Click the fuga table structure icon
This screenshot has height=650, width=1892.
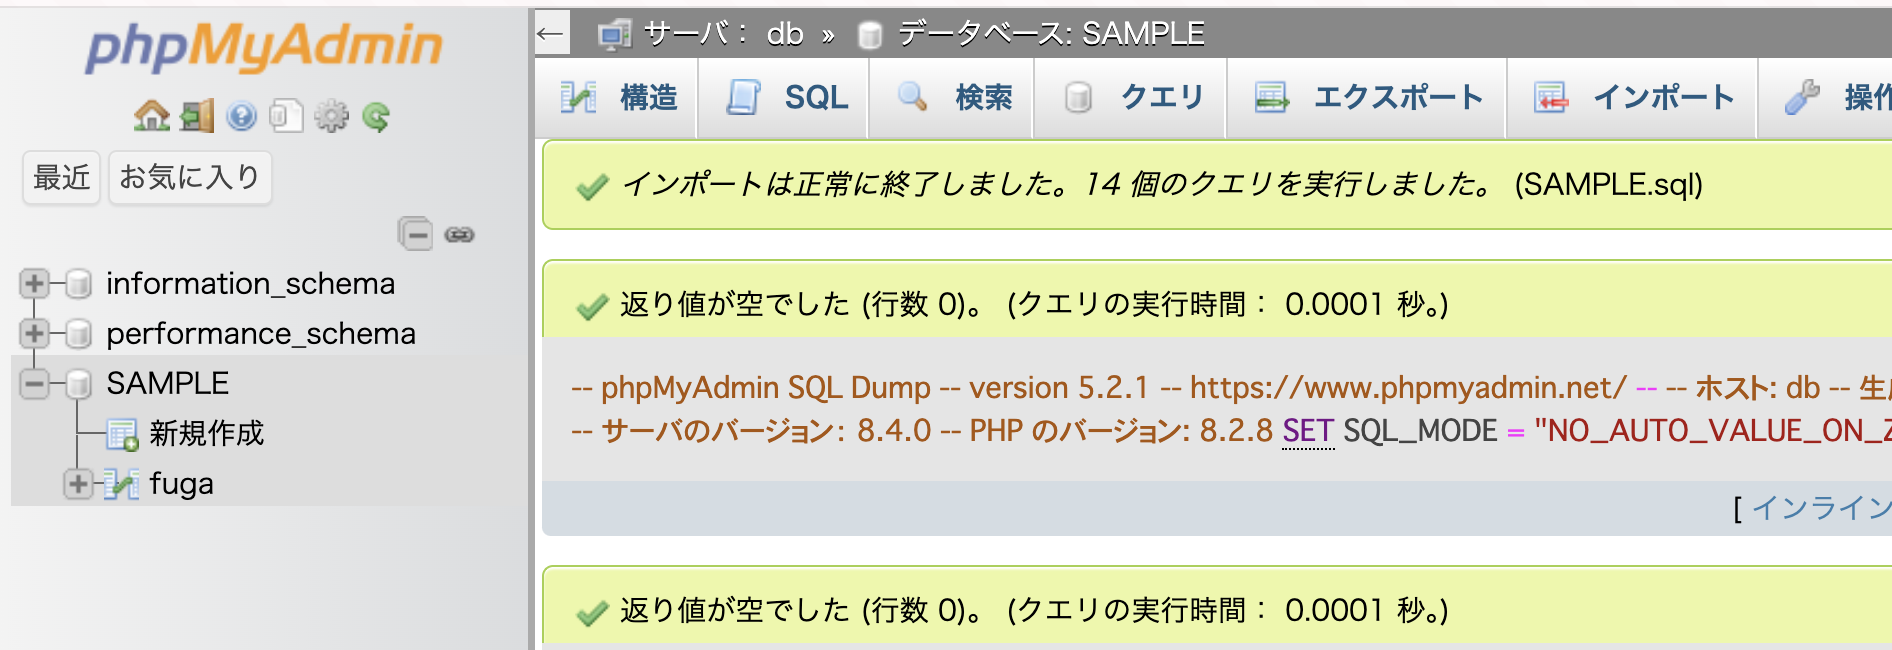(122, 484)
